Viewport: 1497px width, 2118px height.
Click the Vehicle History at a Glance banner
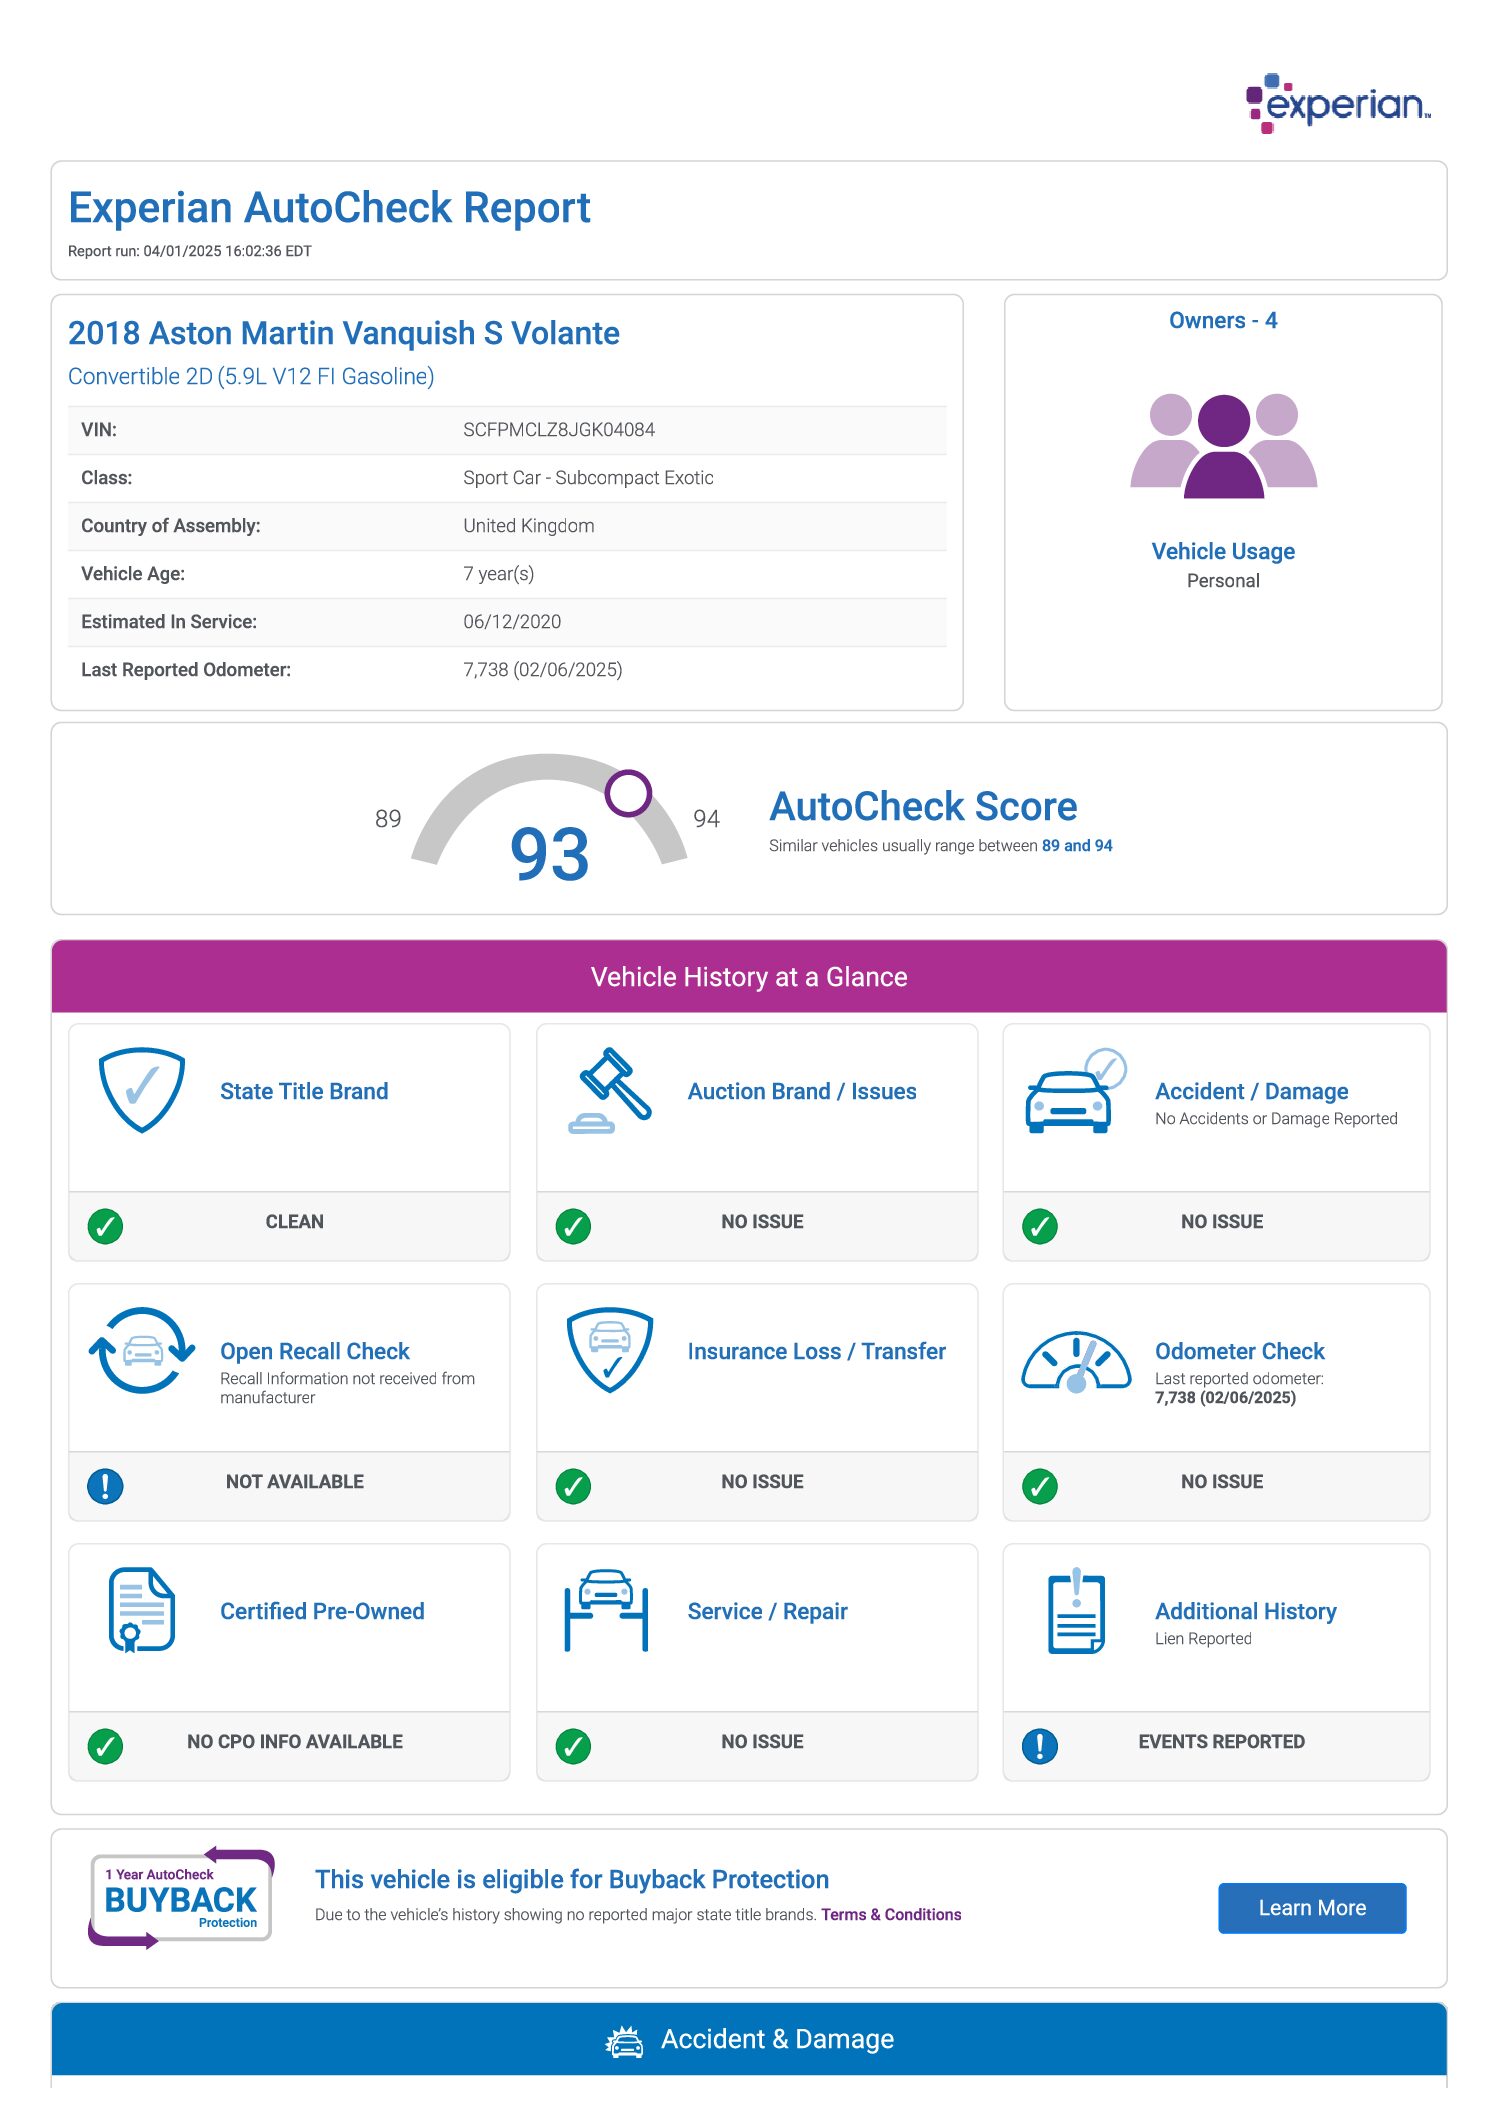point(749,976)
